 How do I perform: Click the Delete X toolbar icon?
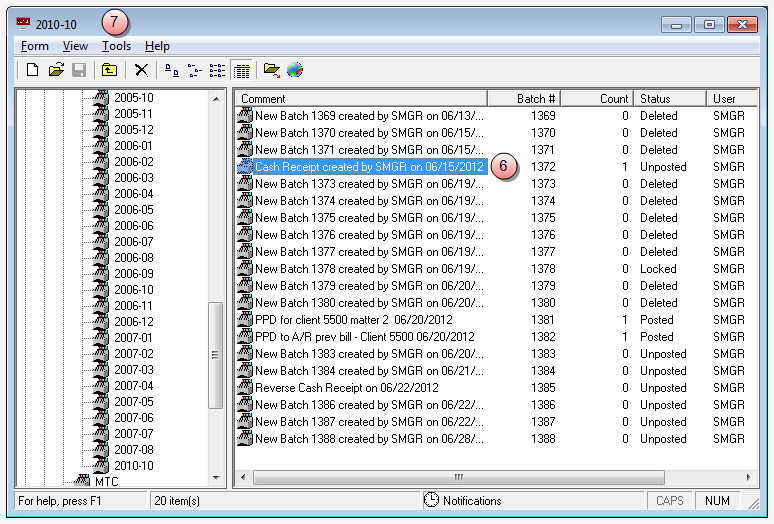tap(141, 70)
